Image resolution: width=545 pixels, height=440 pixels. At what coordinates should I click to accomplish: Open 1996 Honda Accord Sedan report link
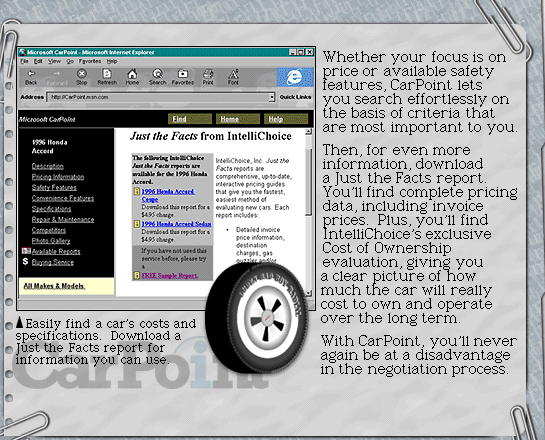point(176,224)
